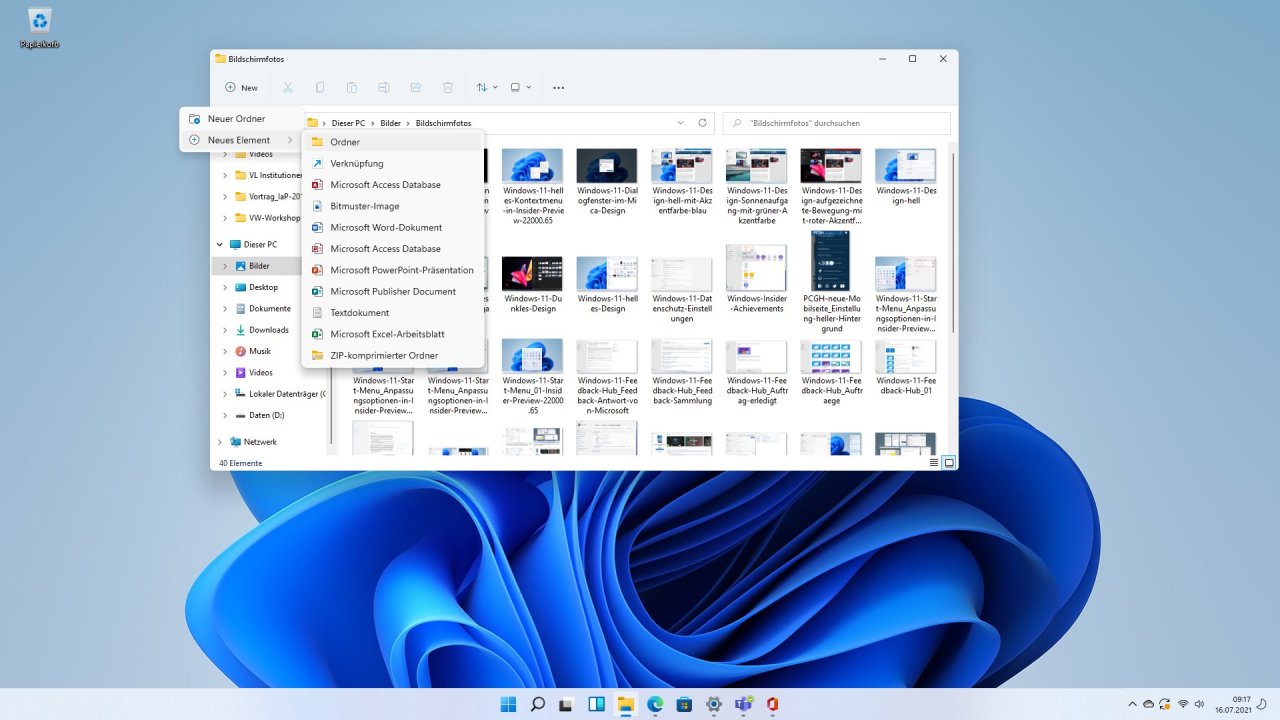Viewport: 1280px width, 720px height.
Task: Click the Bildschirmfotos search field
Action: coord(836,123)
